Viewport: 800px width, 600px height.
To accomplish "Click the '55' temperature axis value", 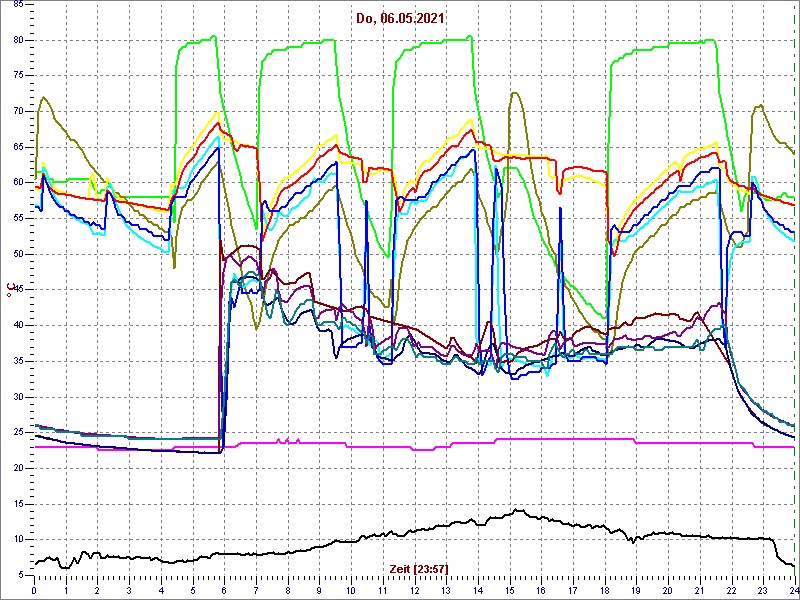I will tap(18, 218).
